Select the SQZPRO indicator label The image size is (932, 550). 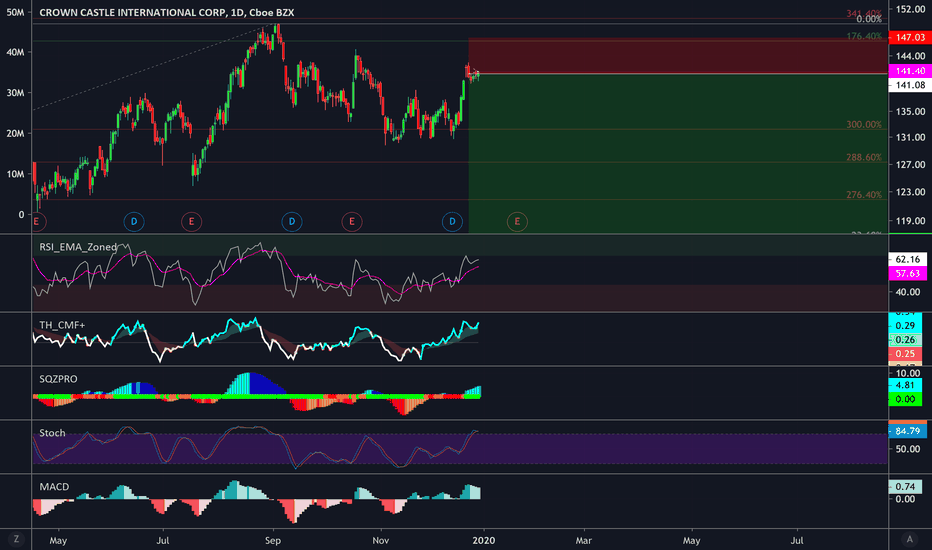tap(58, 379)
